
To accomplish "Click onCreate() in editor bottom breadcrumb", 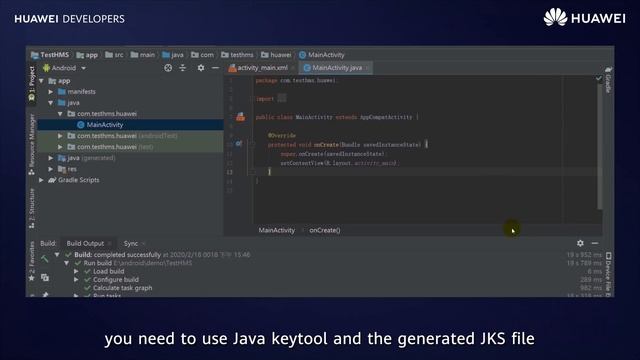I will (x=325, y=230).
